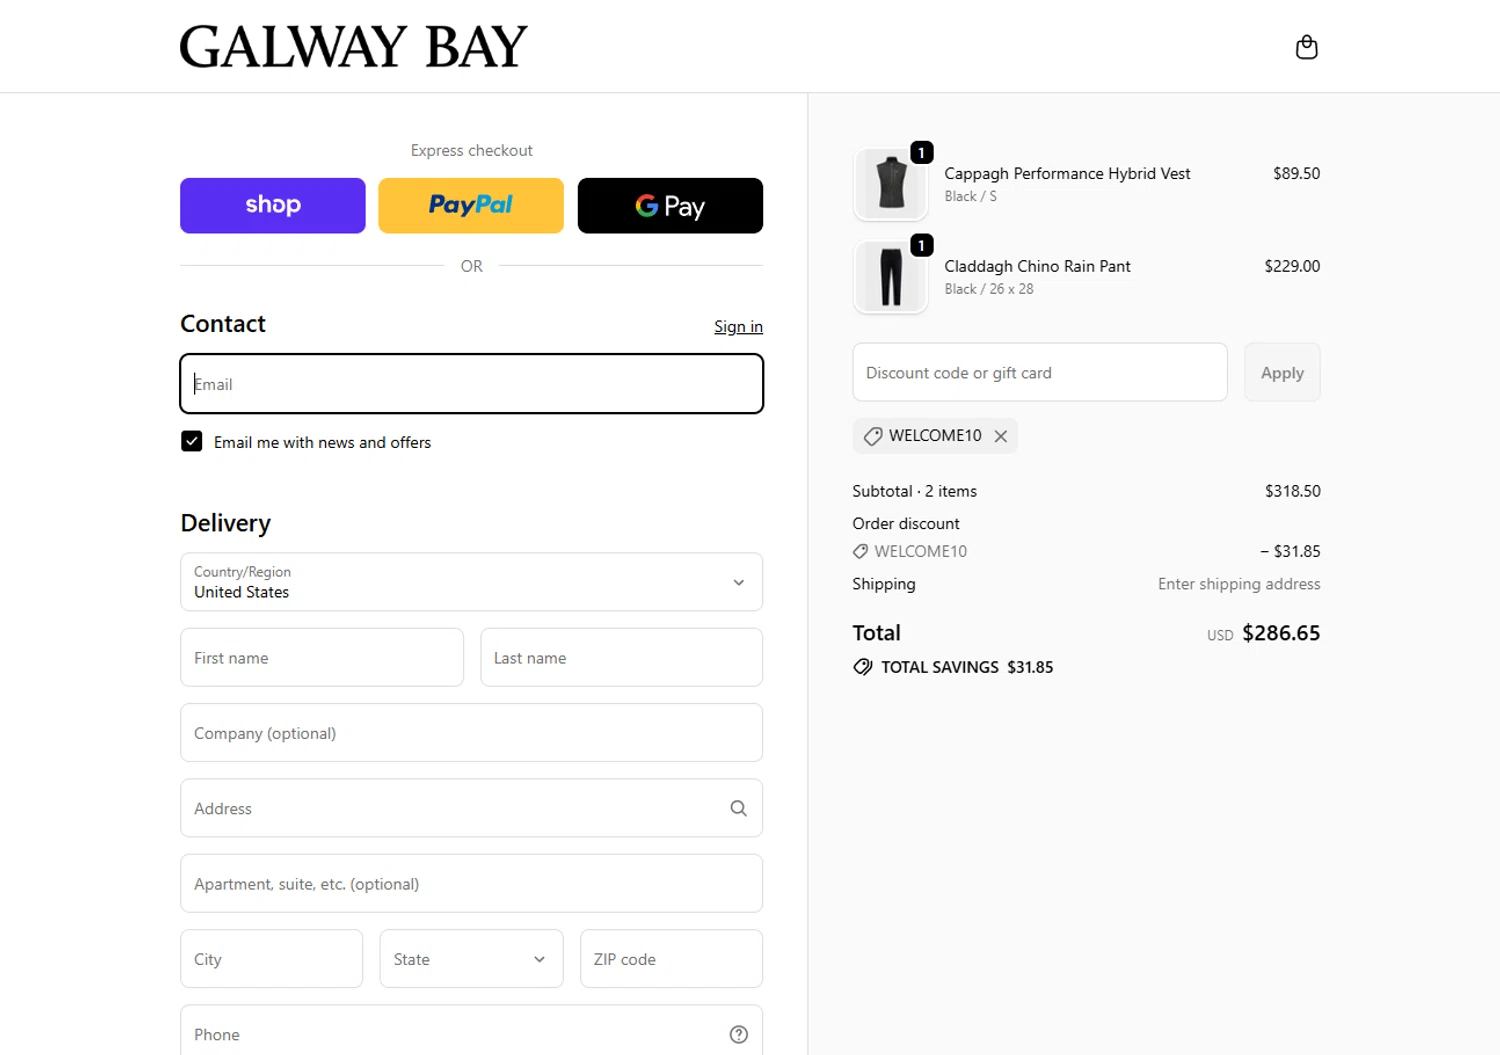
Task: Expand the State dropdown
Action: [x=471, y=958]
